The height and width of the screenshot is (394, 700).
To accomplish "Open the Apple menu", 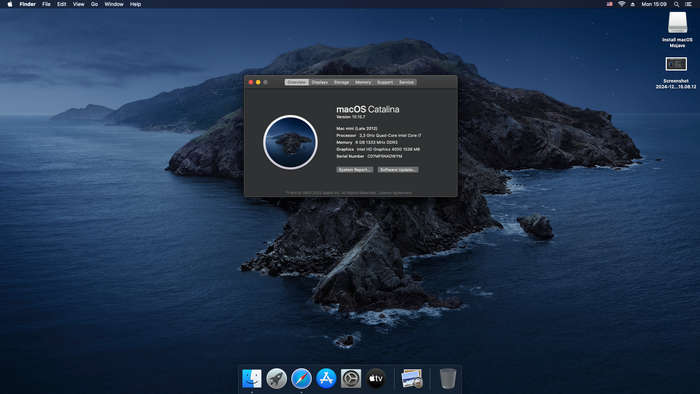I will (x=10, y=4).
